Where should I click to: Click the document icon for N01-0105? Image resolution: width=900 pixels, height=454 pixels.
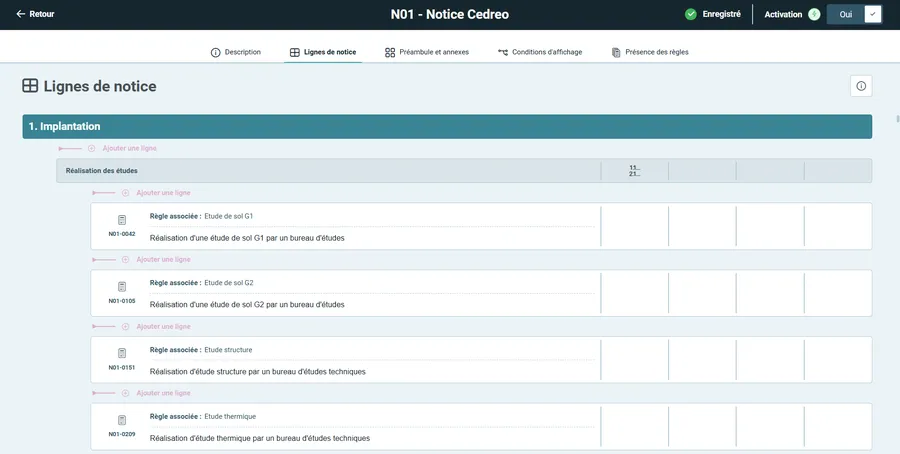click(122, 287)
